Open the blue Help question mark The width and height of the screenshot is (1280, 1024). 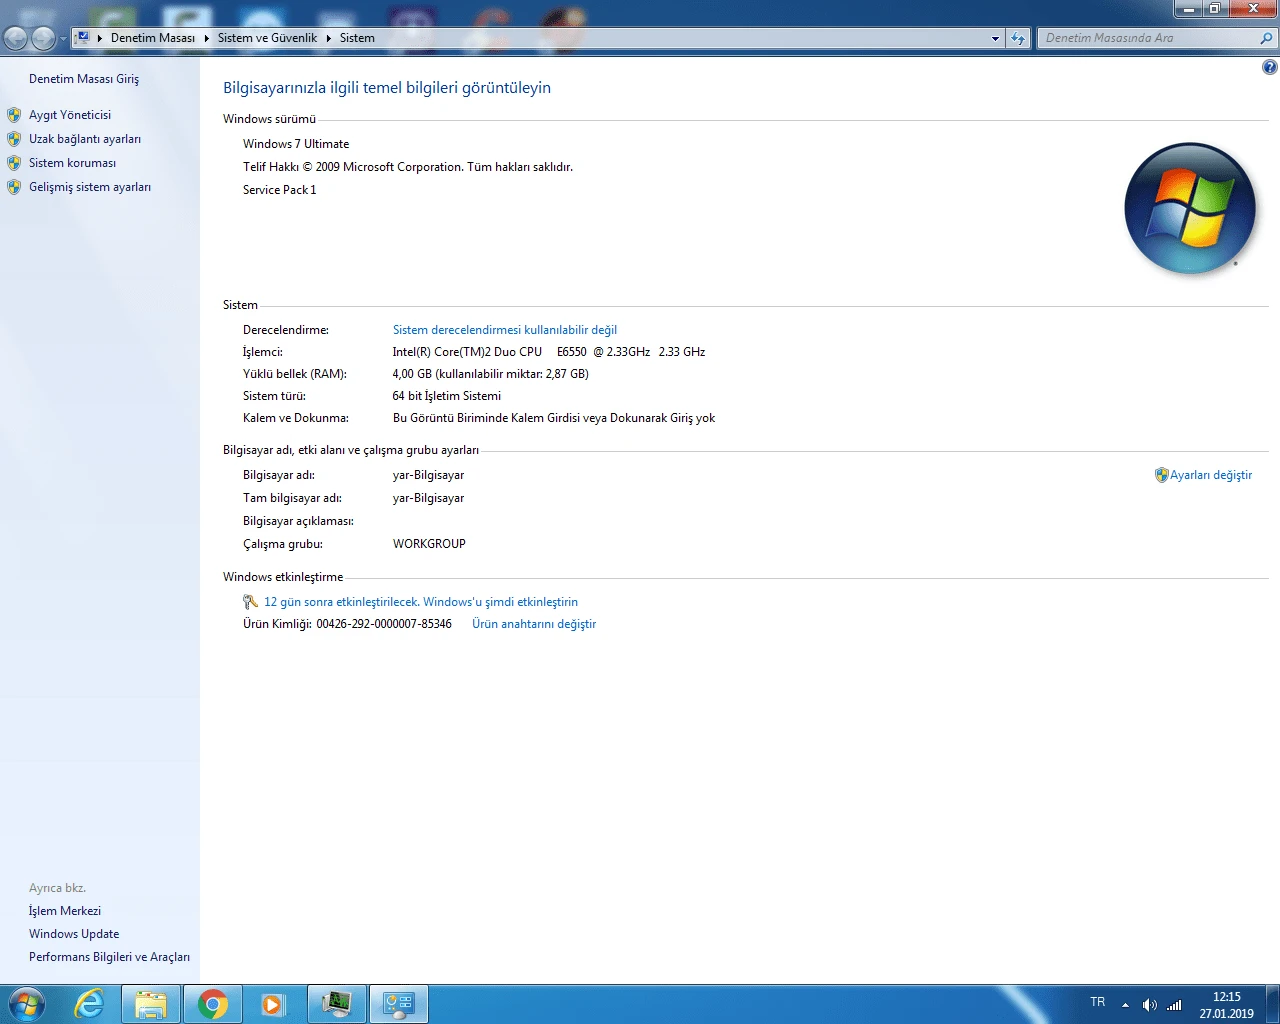(1269, 67)
